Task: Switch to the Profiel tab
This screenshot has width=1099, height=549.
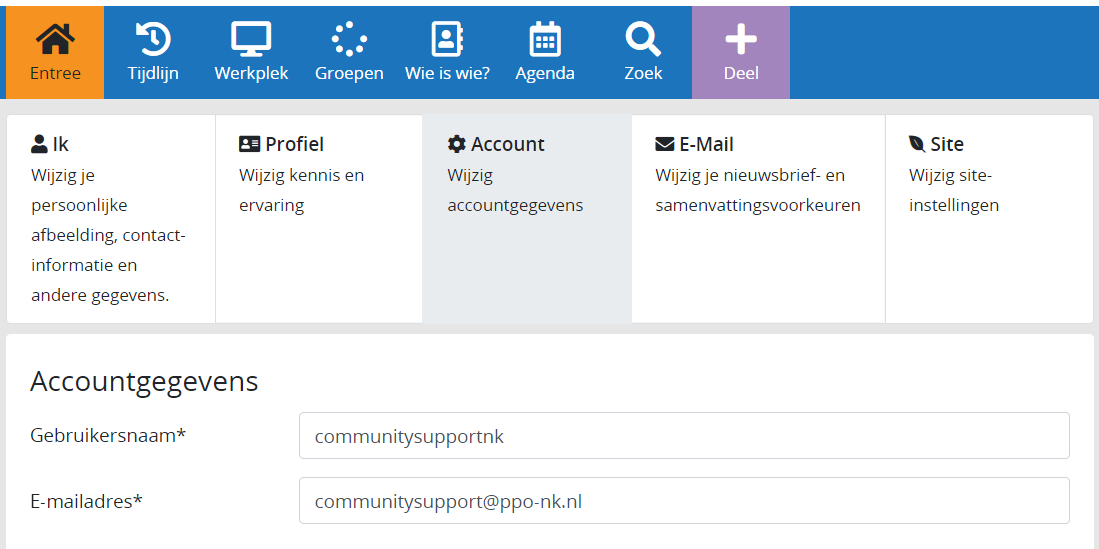Action: pos(319,219)
